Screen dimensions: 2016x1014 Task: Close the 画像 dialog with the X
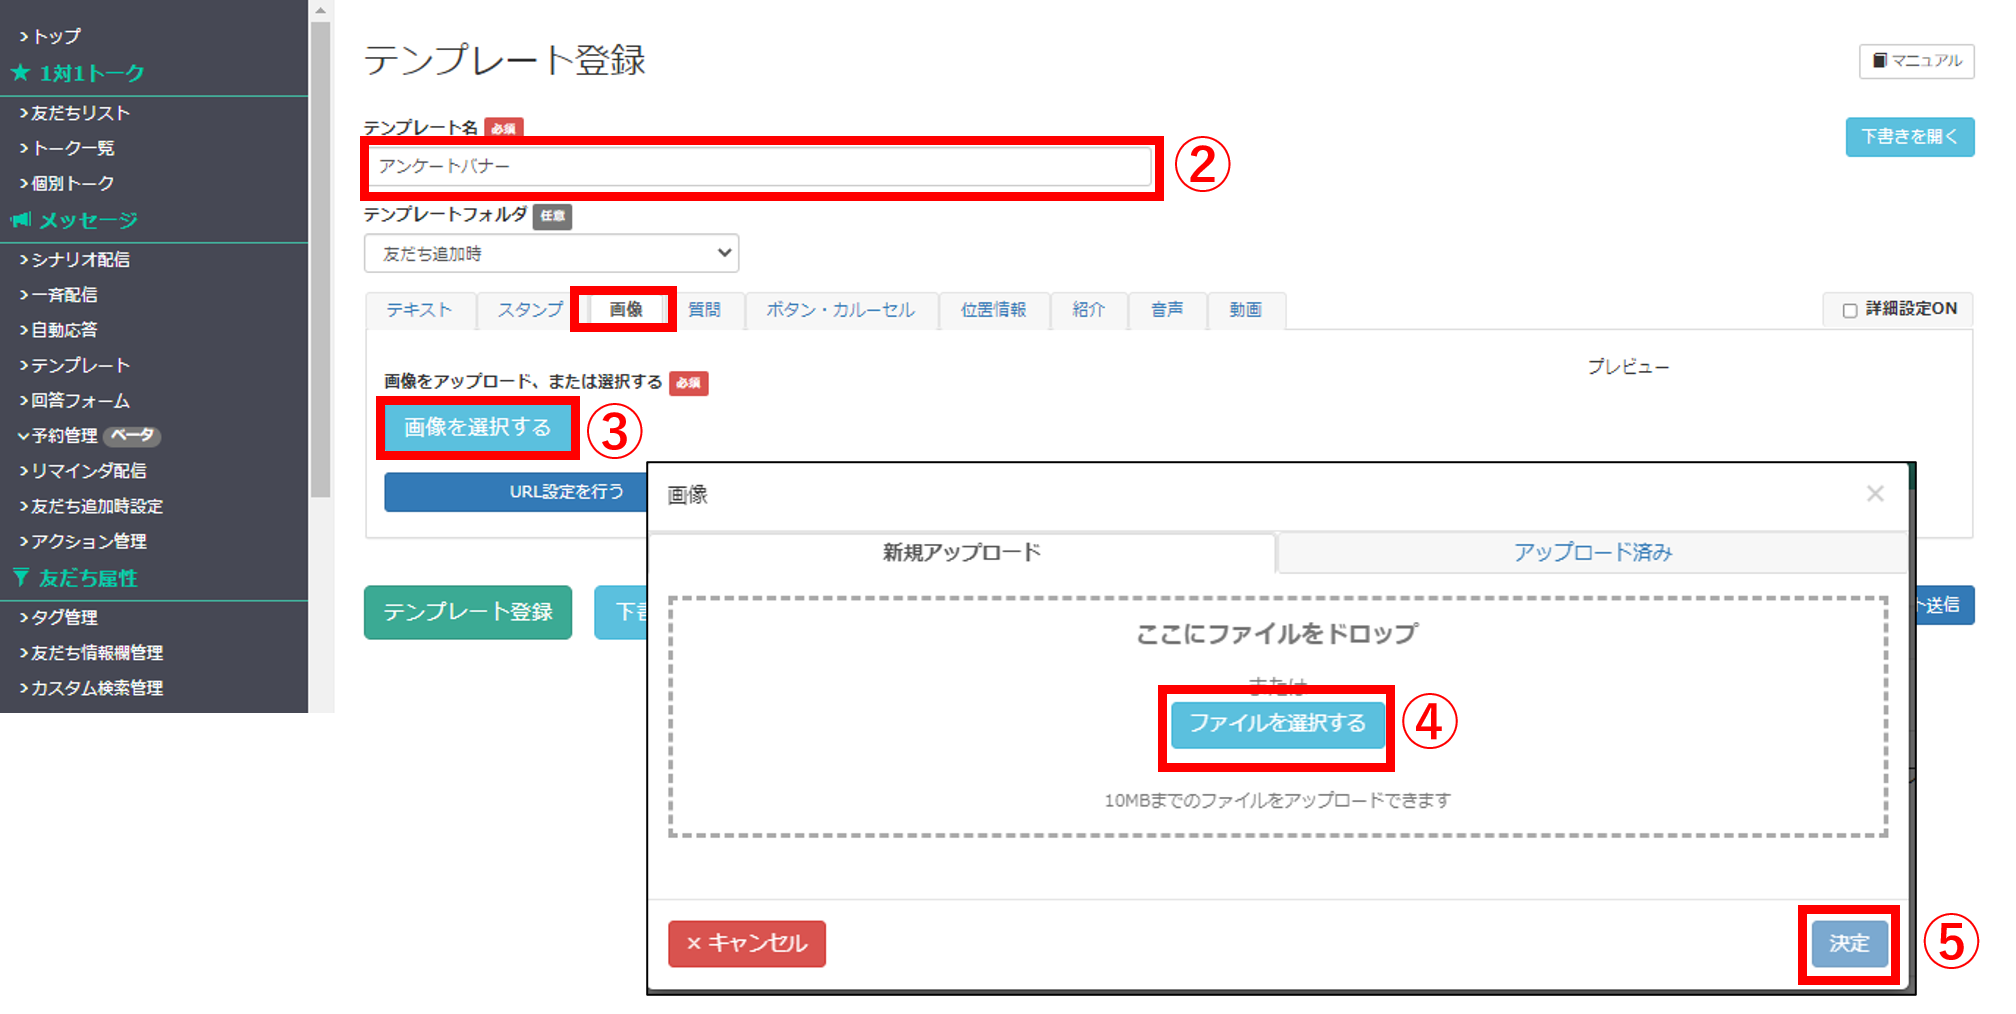1875,493
